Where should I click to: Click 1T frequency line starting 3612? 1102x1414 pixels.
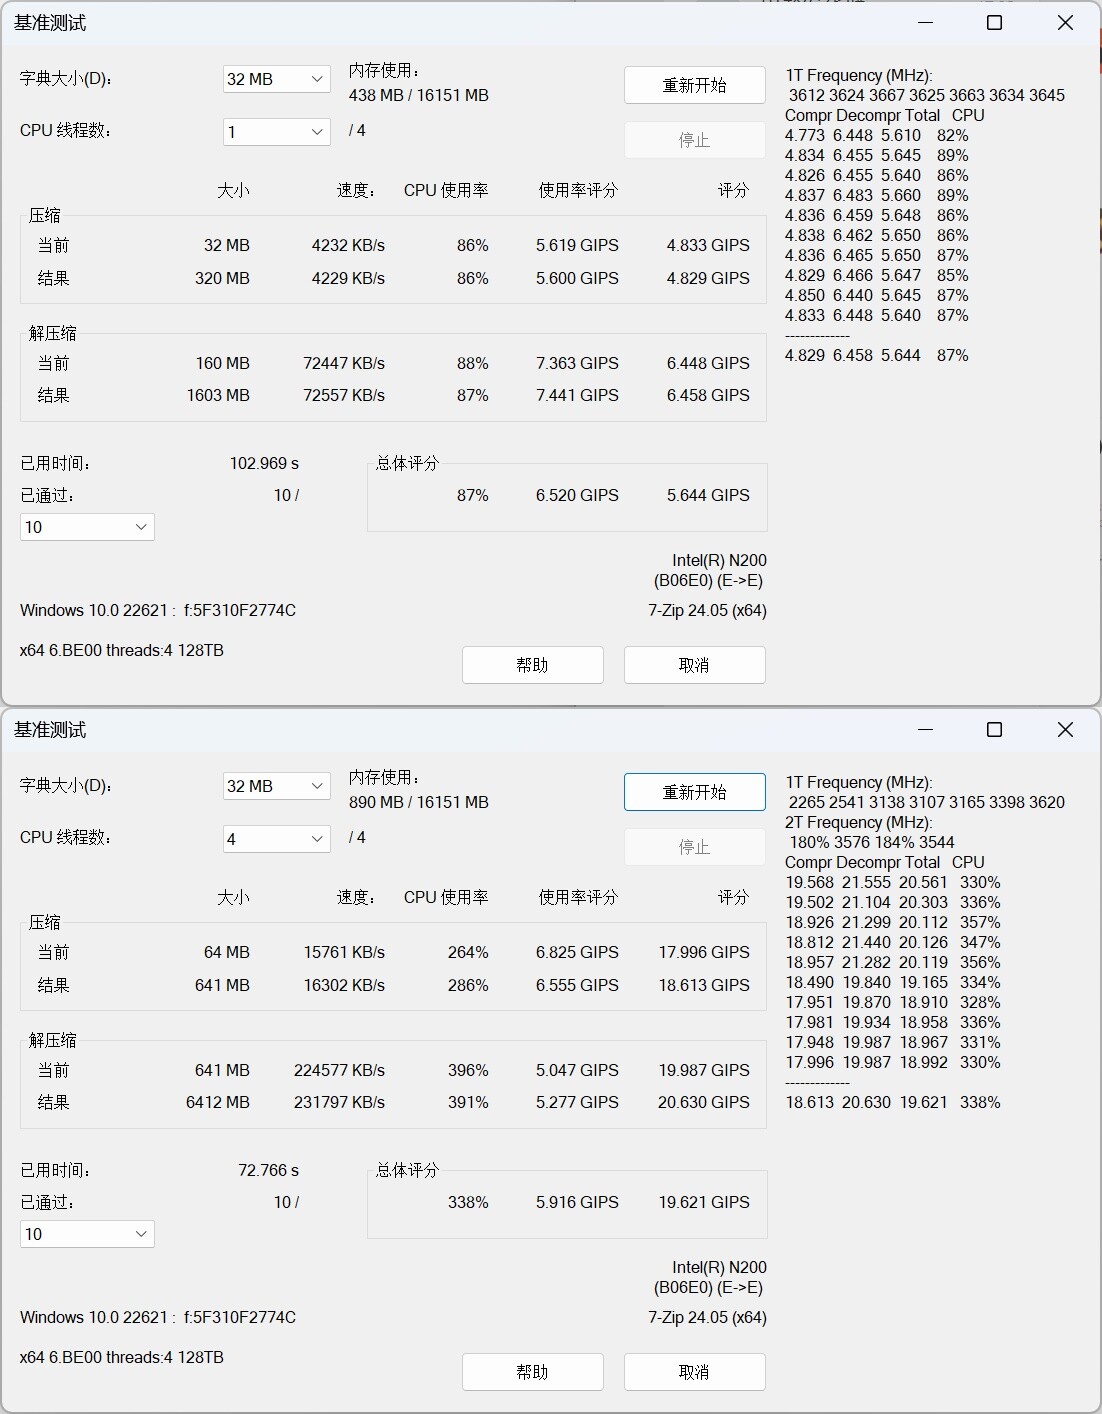[927, 95]
